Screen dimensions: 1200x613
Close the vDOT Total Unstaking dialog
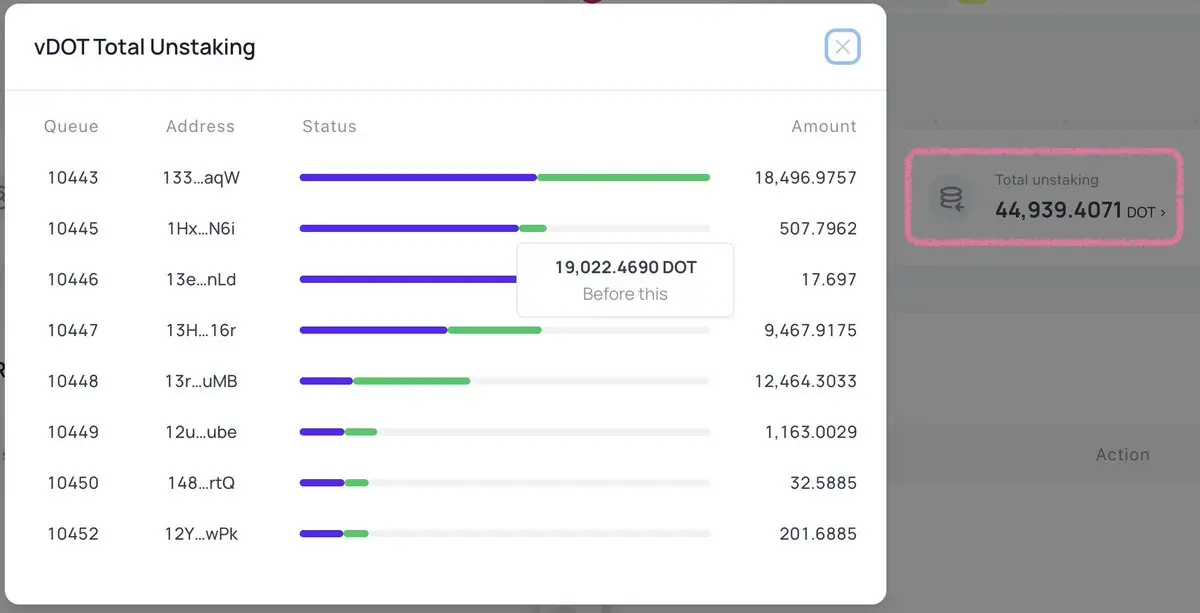point(842,47)
